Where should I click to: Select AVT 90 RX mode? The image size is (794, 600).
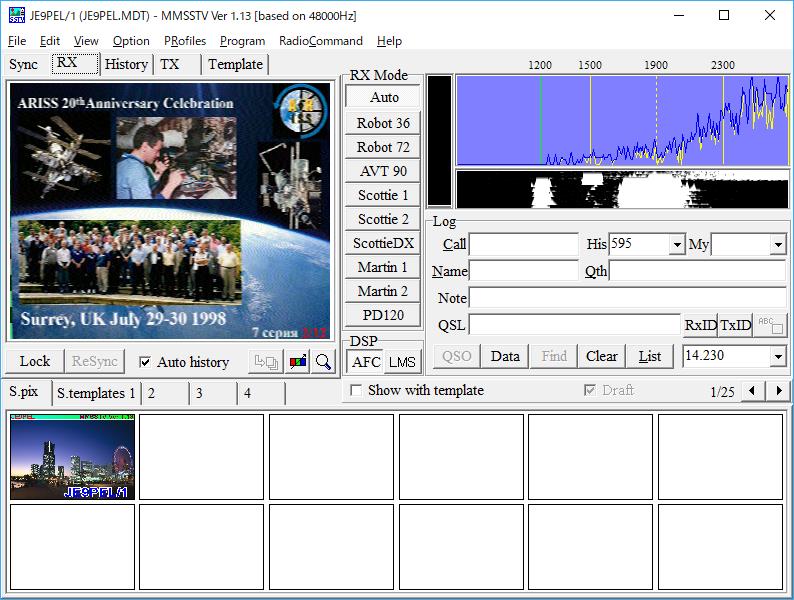383,171
